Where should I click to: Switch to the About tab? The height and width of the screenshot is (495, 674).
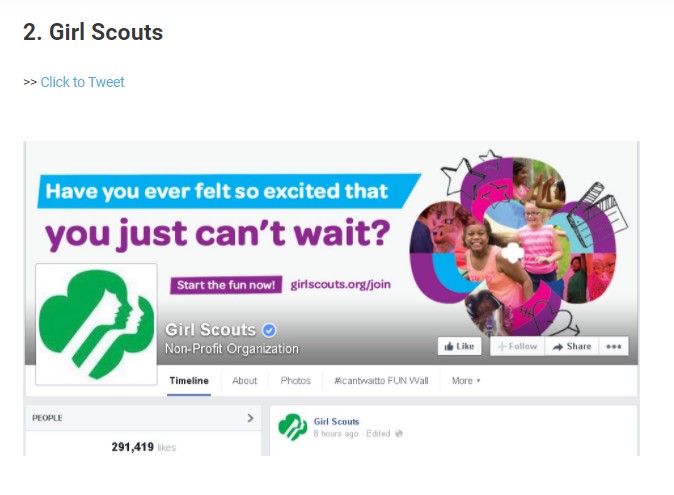tap(245, 381)
